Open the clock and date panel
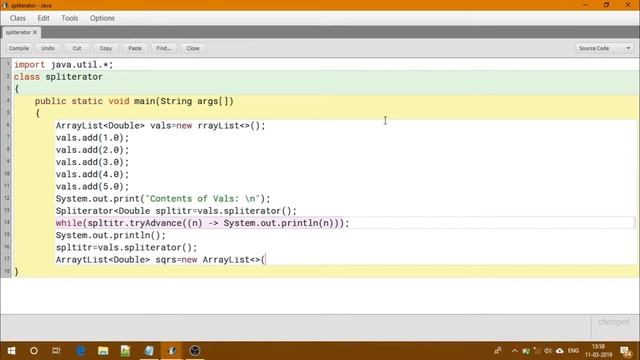 click(599, 351)
